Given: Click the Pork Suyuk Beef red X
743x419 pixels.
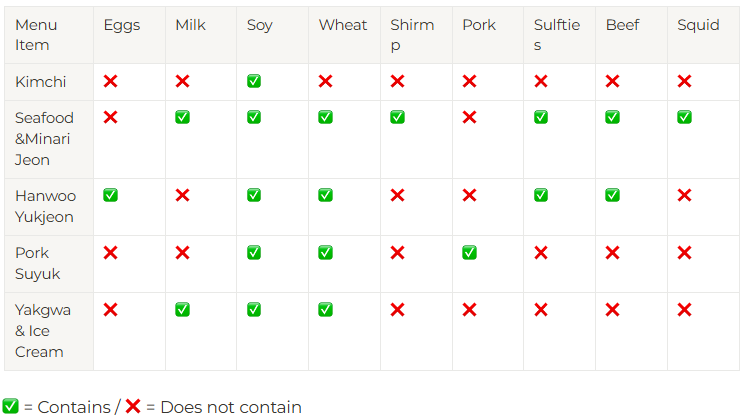Looking at the screenshot, I should [612, 252].
